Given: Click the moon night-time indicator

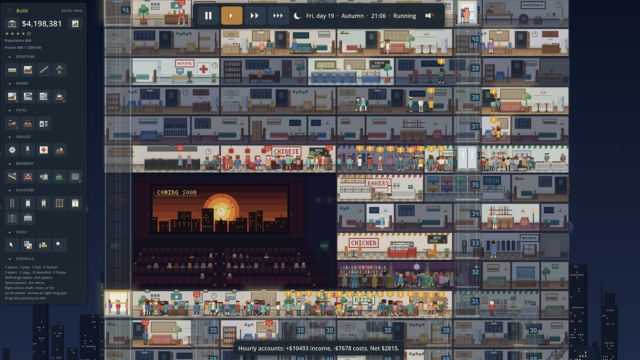Looking at the screenshot, I should point(297,16).
